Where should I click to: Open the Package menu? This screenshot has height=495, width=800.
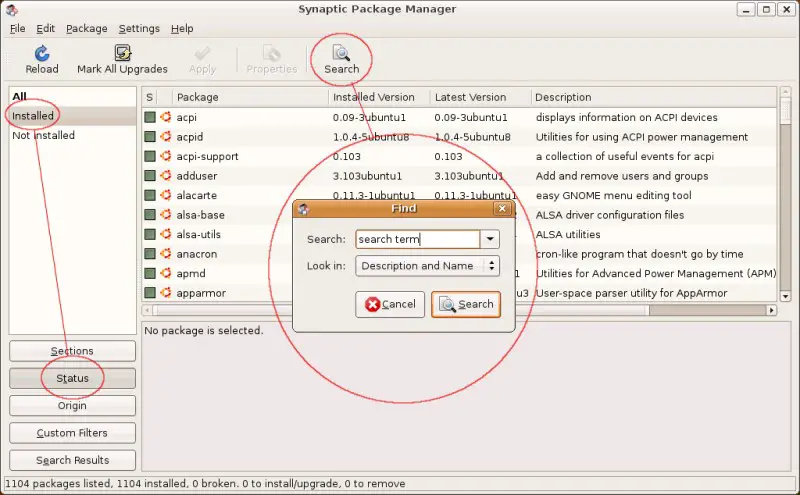(87, 29)
